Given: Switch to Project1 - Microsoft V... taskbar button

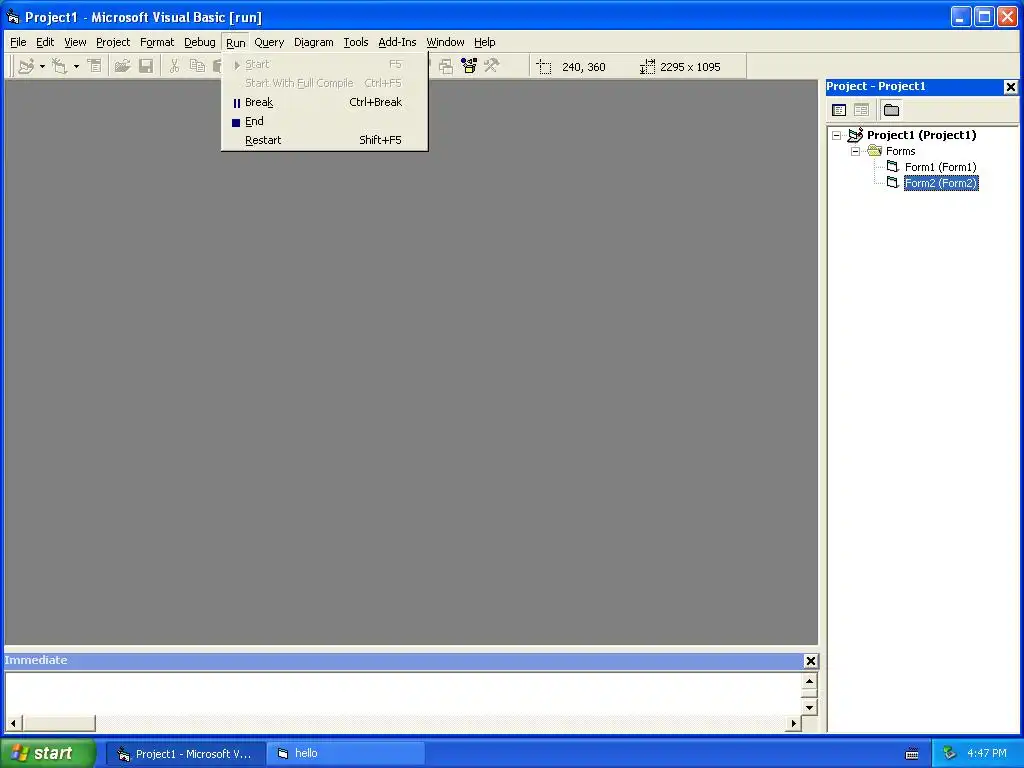Looking at the screenshot, I should [x=186, y=754].
